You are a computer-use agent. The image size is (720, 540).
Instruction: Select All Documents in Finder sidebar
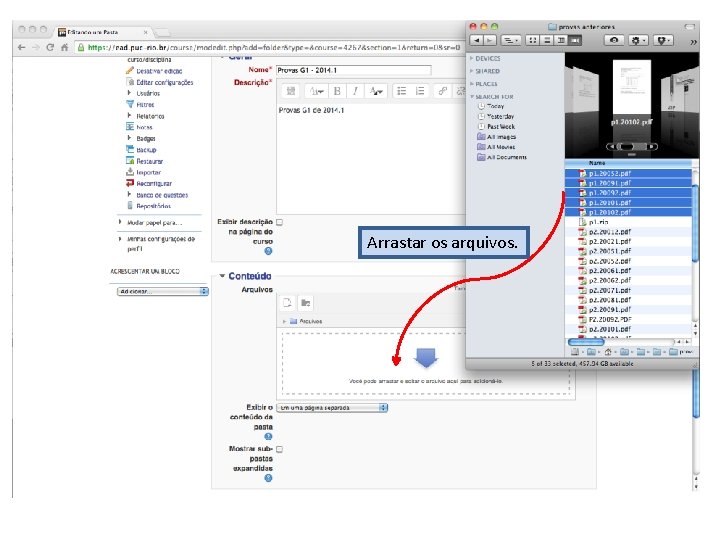coord(507,157)
